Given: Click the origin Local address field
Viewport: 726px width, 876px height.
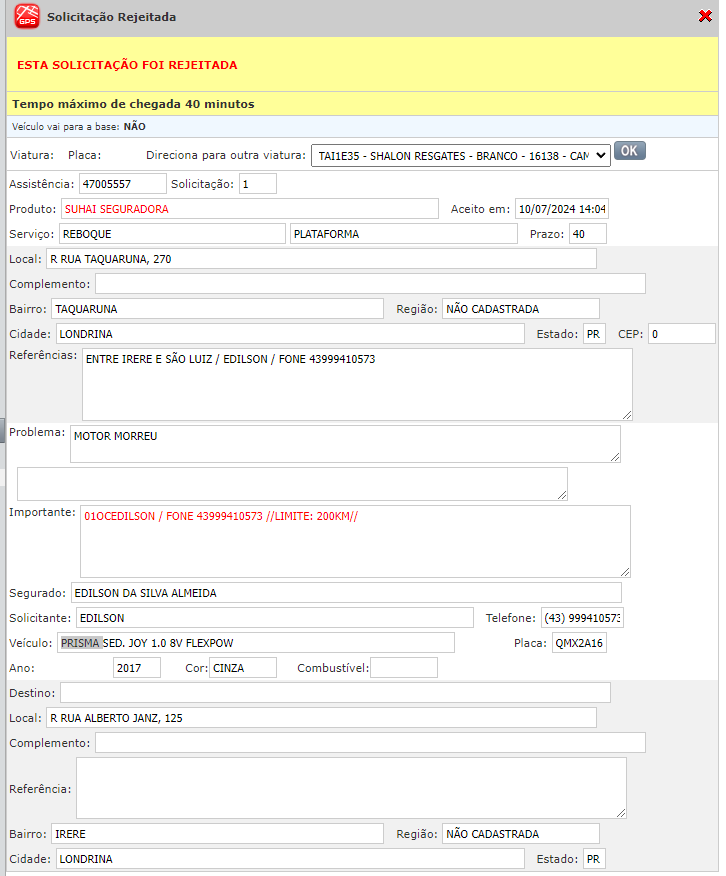Looking at the screenshot, I should 320,259.
